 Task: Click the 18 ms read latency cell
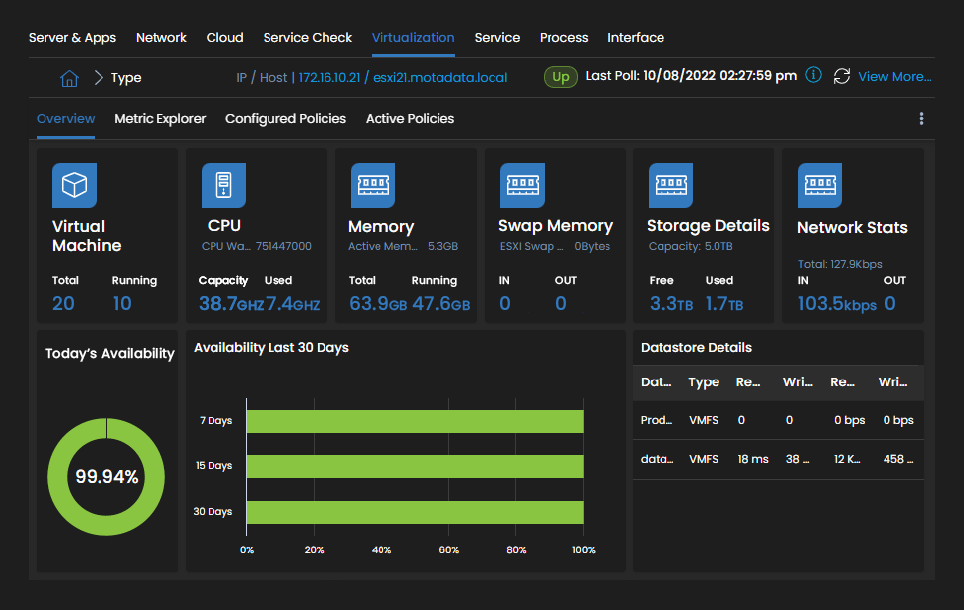(x=753, y=459)
